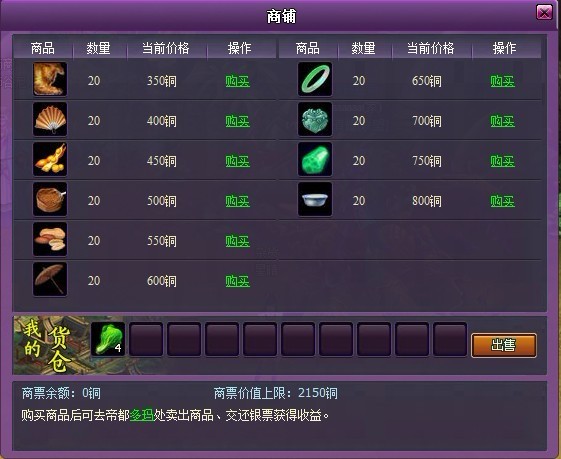This screenshot has width=561, height=459.
Task: Select the soybeans item icon
Action: 50,159
